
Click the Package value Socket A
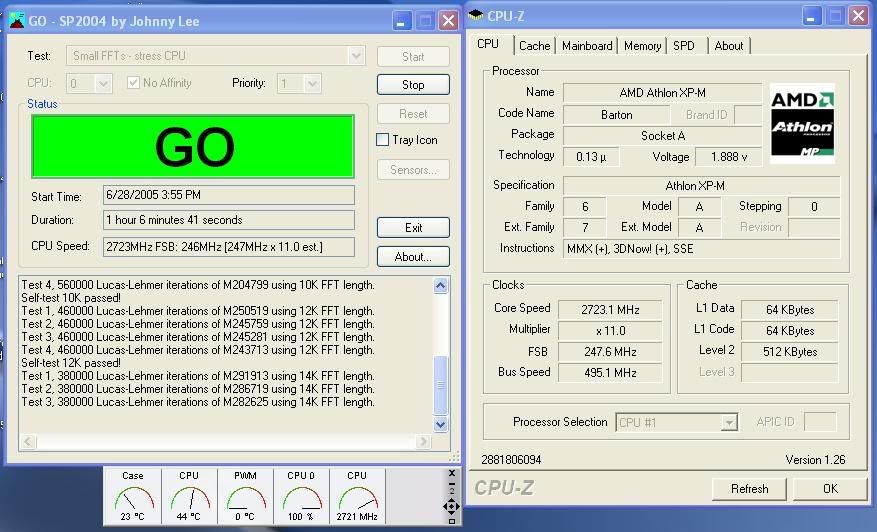pyautogui.click(x=662, y=136)
